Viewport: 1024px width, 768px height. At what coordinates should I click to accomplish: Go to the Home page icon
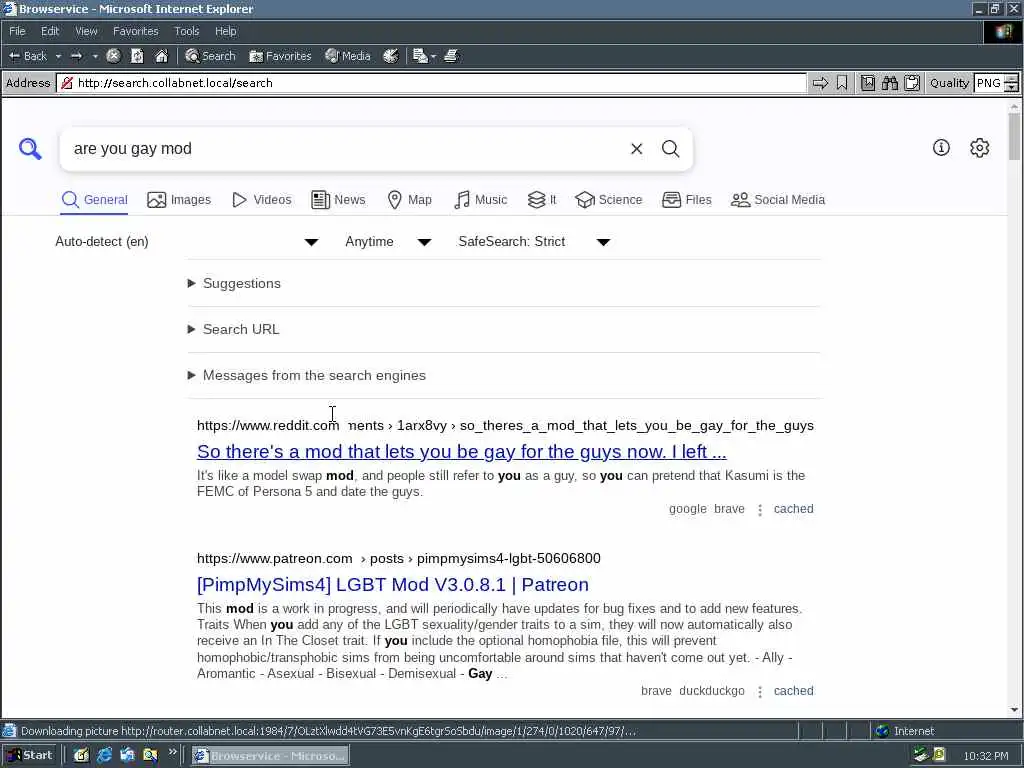click(161, 56)
